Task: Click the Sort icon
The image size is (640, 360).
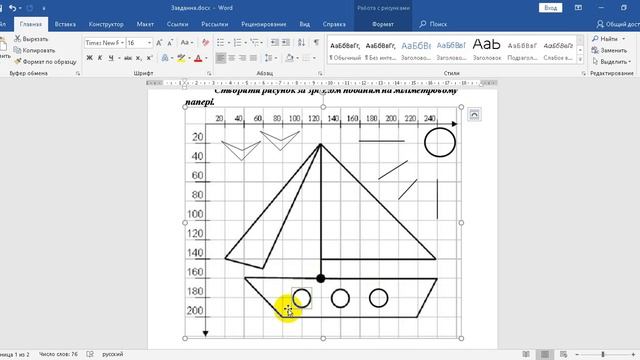Action: click(x=301, y=42)
